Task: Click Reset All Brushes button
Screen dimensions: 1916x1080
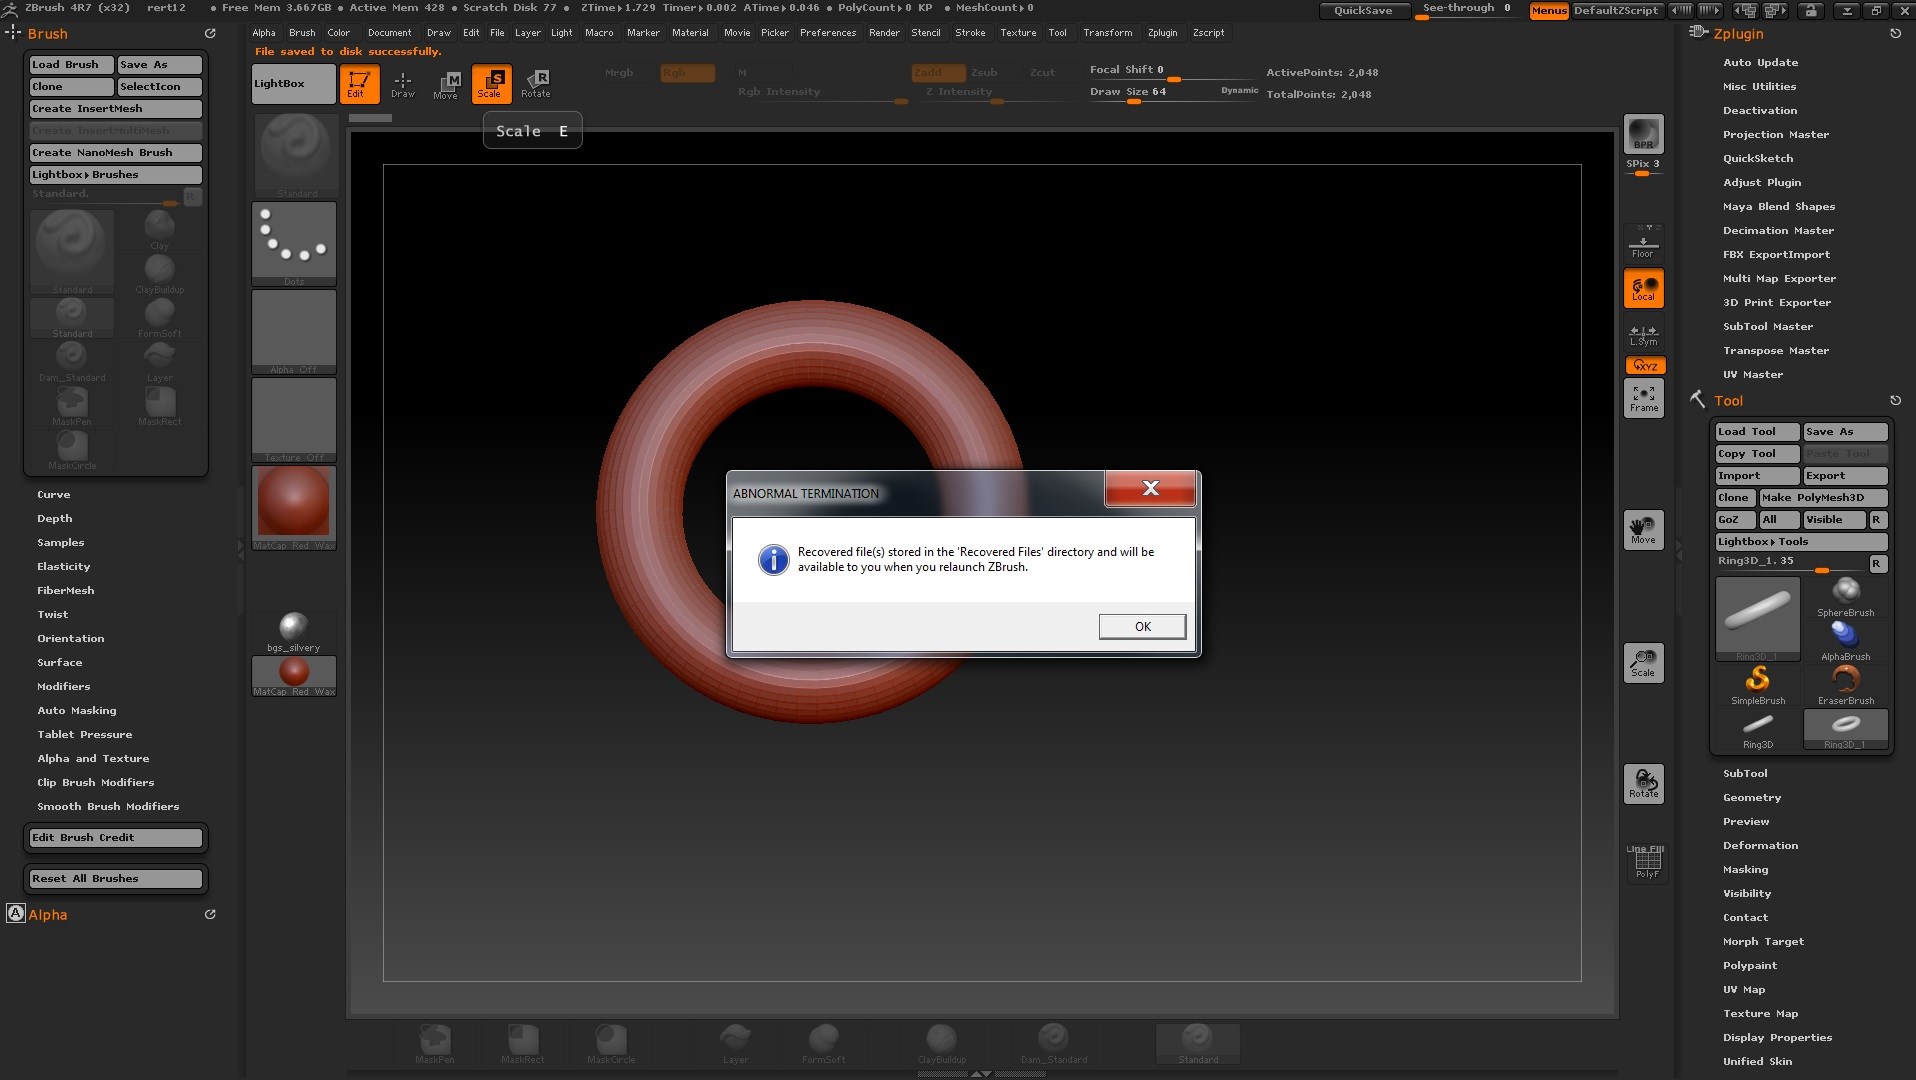Action: point(116,879)
